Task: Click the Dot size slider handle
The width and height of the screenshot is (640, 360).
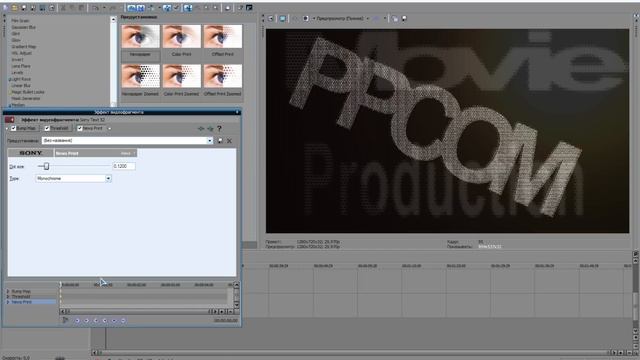Action: pyautogui.click(x=47, y=166)
